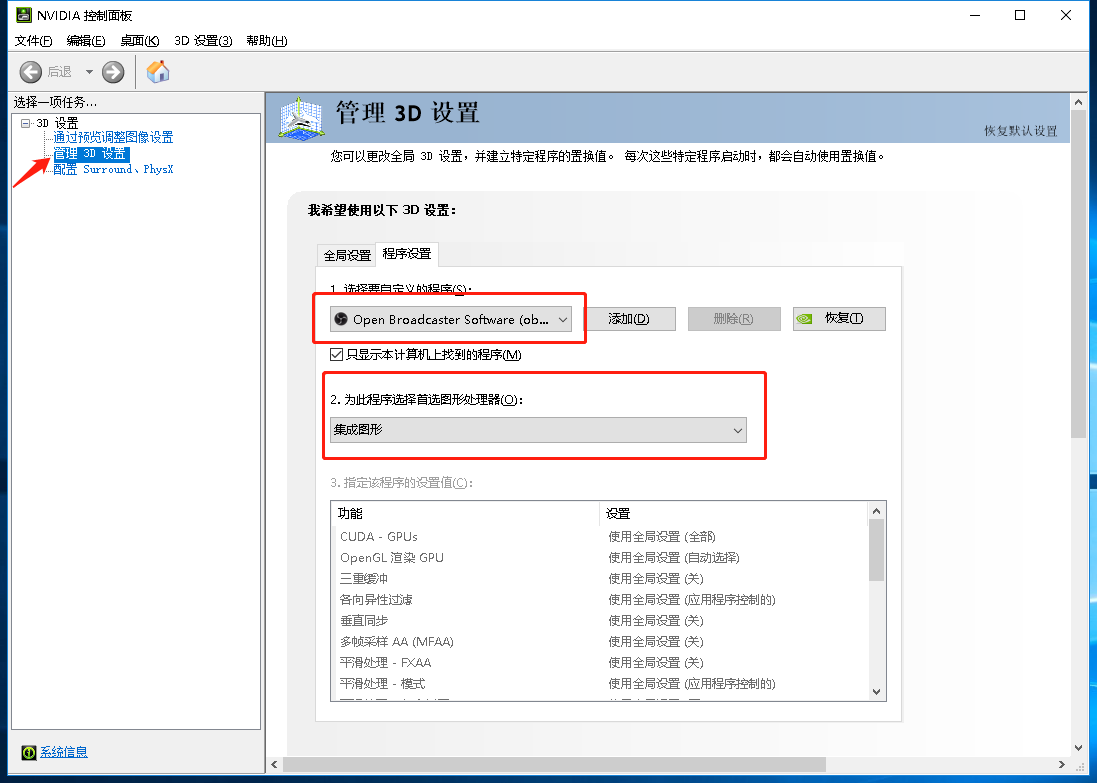This screenshot has width=1097, height=783.
Task: Minimize the NVIDIA control panel window
Action: [975, 15]
